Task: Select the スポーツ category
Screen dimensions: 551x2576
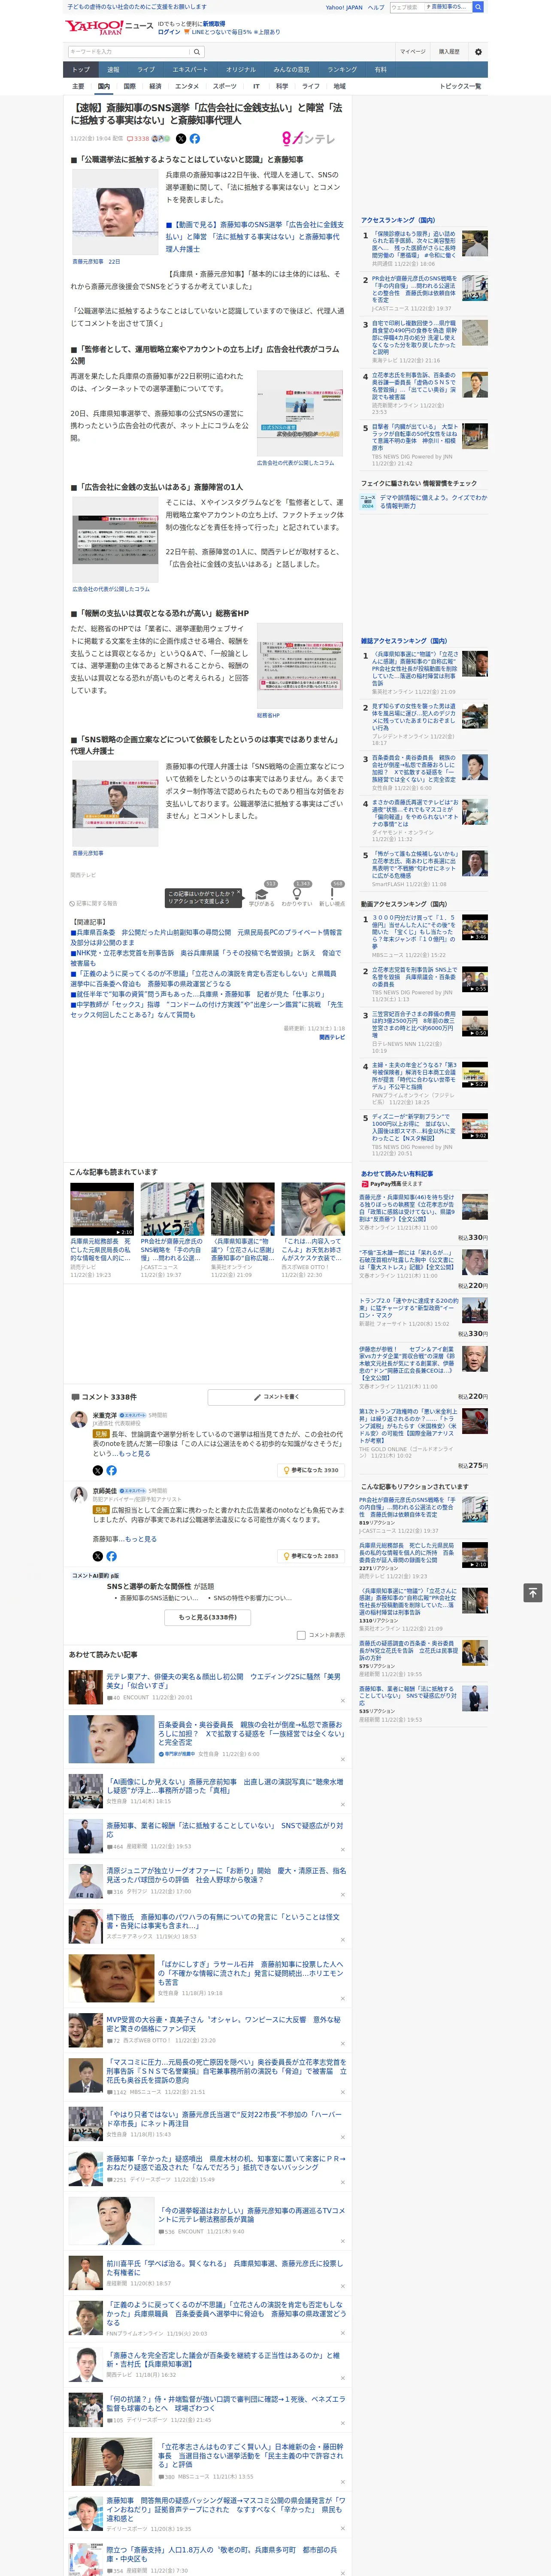Action: [225, 86]
